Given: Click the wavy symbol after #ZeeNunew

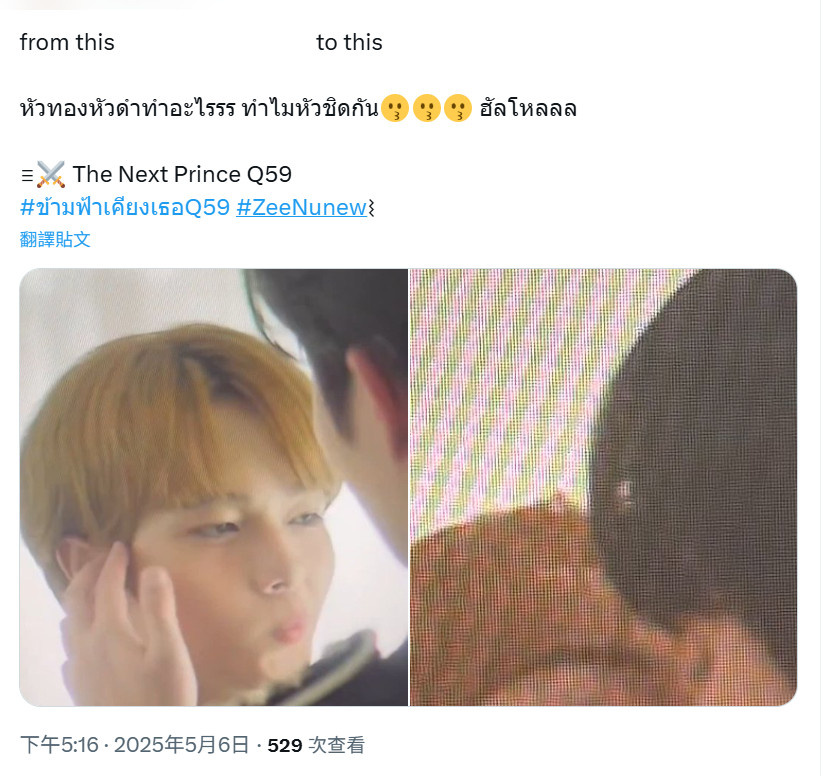Looking at the screenshot, I should coord(371,208).
